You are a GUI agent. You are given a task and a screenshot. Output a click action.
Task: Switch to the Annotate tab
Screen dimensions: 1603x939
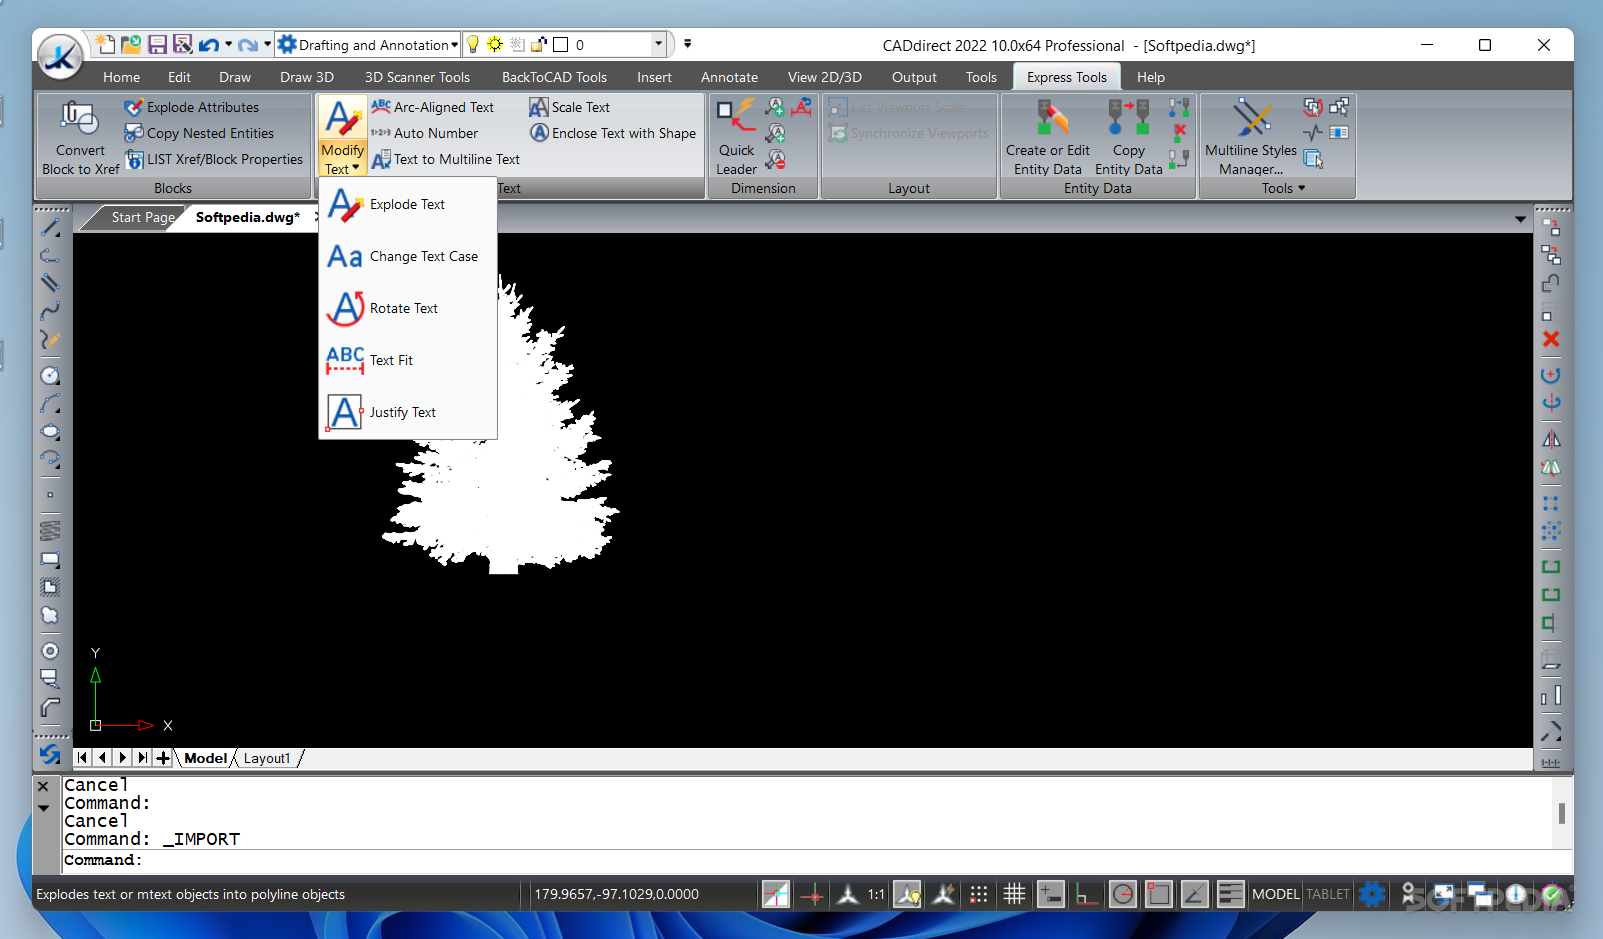(729, 77)
